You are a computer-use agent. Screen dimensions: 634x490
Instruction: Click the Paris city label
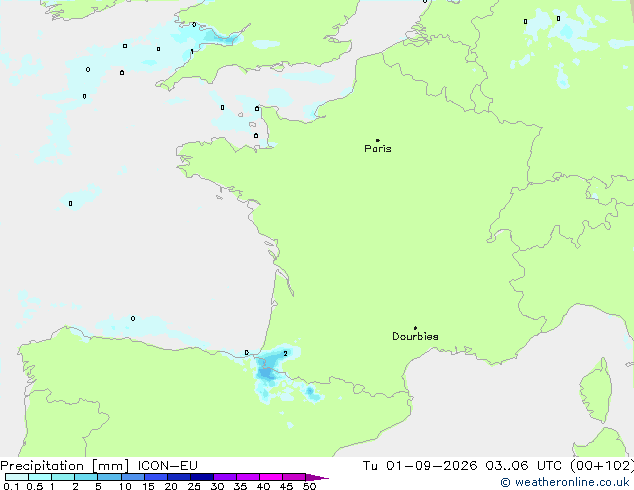[378, 149]
